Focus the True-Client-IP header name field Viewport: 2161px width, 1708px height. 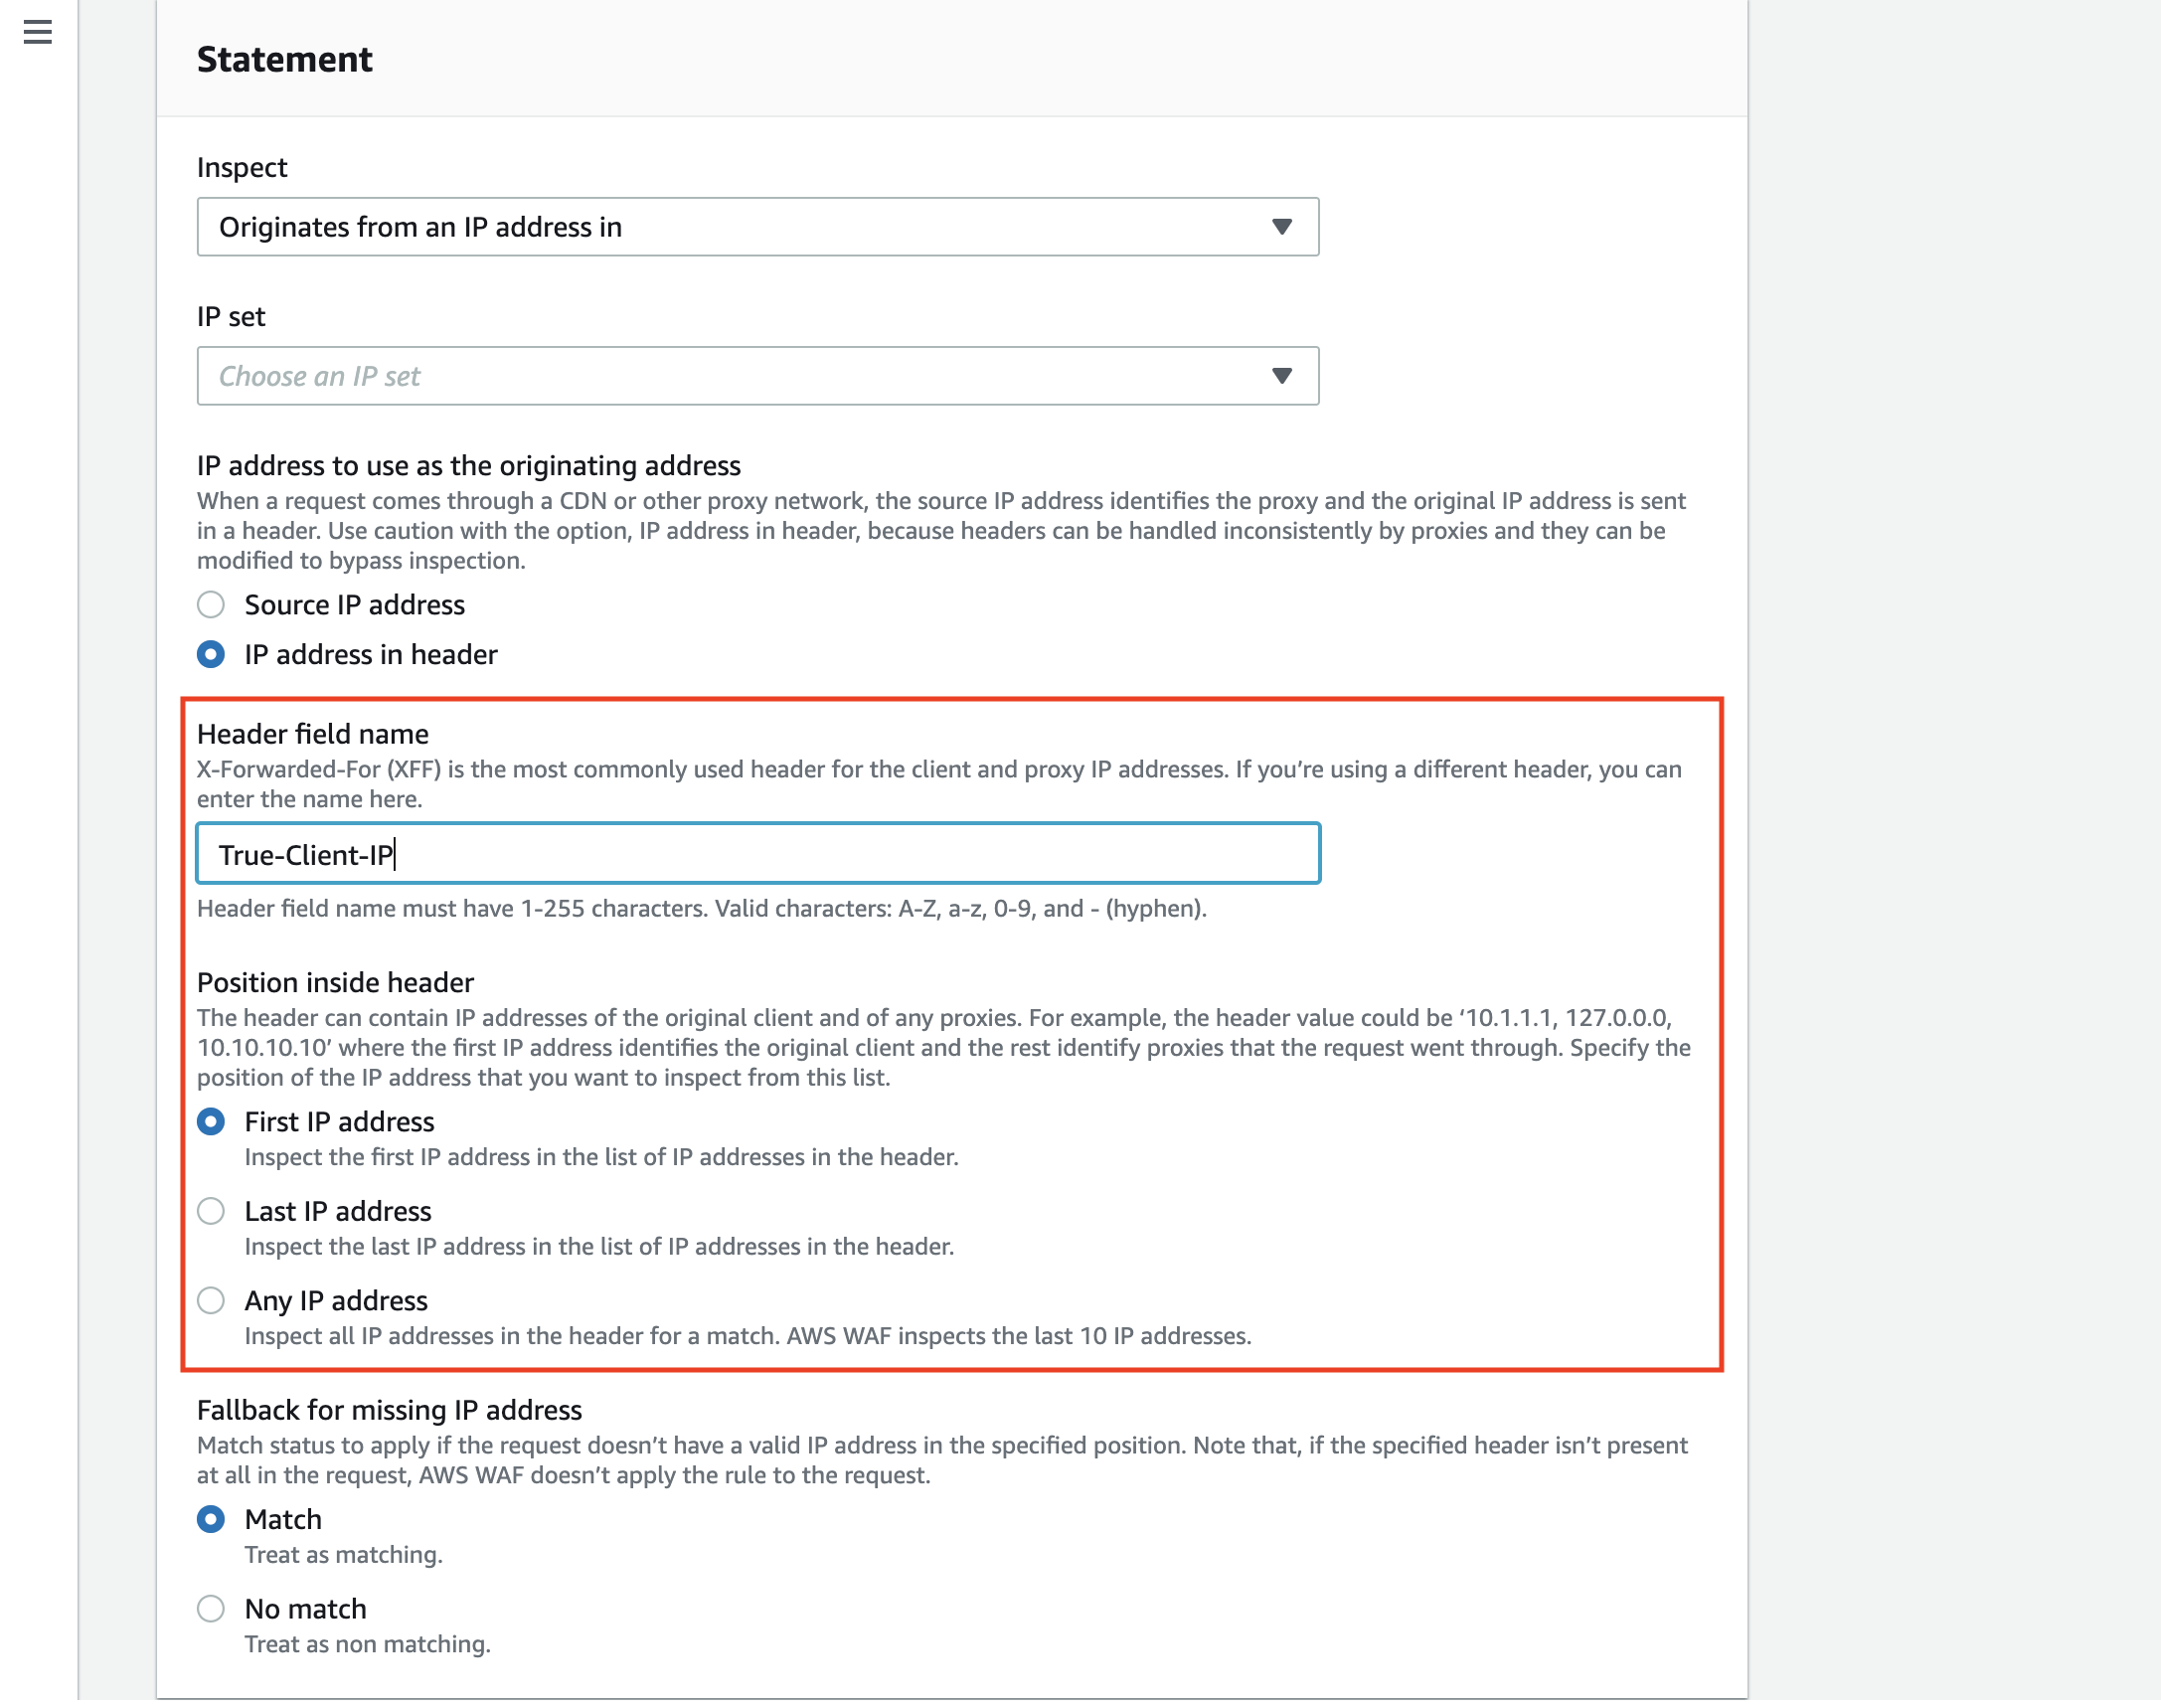point(757,854)
